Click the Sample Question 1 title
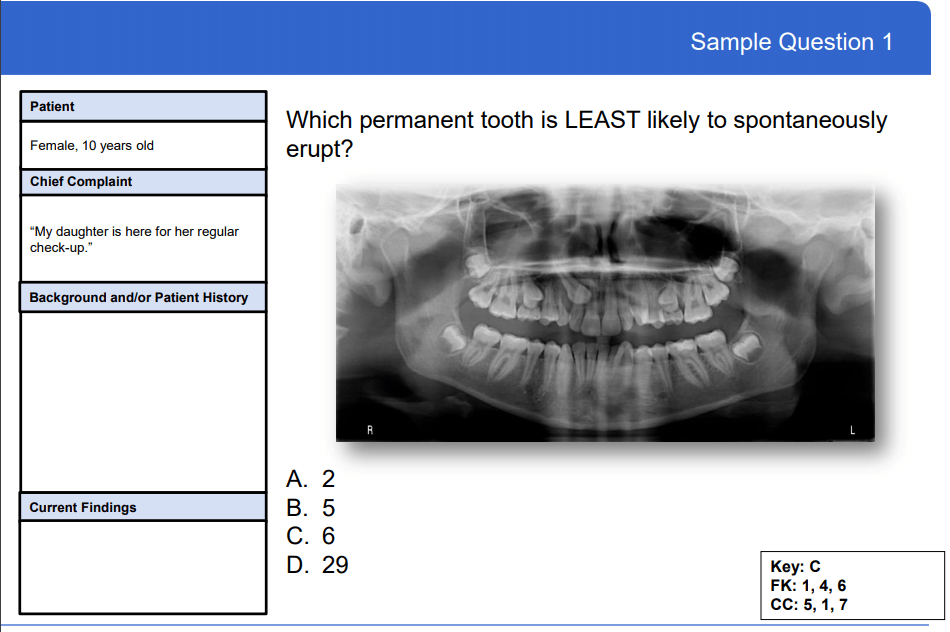The width and height of the screenshot is (950, 632). coord(791,42)
